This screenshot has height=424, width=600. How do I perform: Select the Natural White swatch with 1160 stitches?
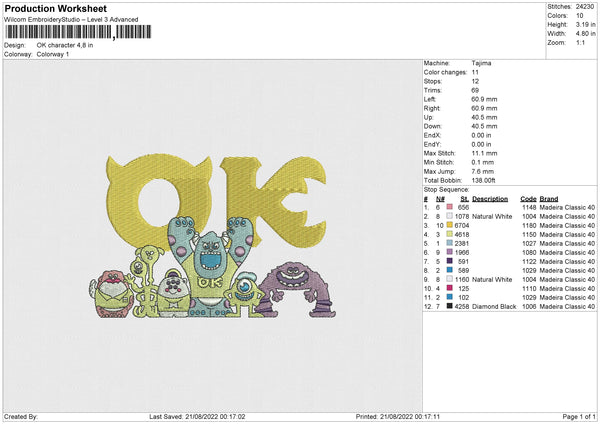pyautogui.click(x=450, y=279)
